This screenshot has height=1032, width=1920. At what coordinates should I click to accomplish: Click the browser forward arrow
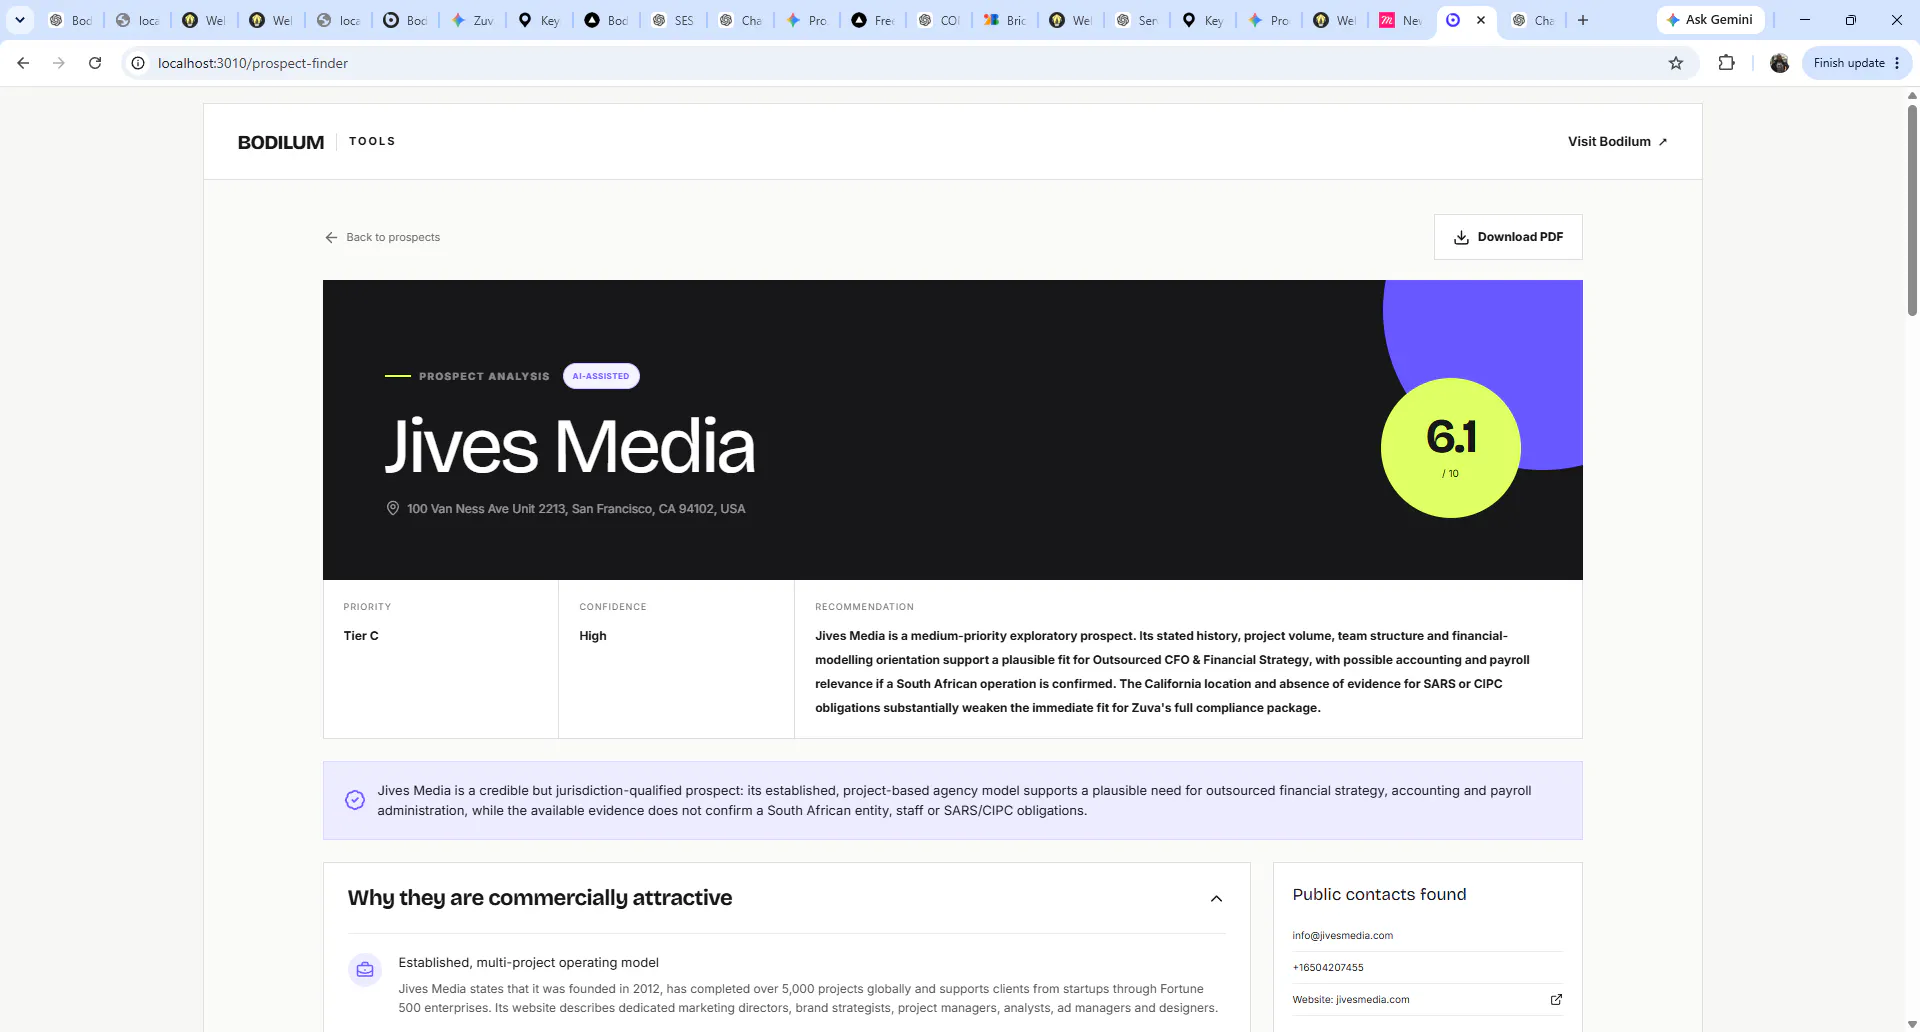pyautogui.click(x=59, y=63)
